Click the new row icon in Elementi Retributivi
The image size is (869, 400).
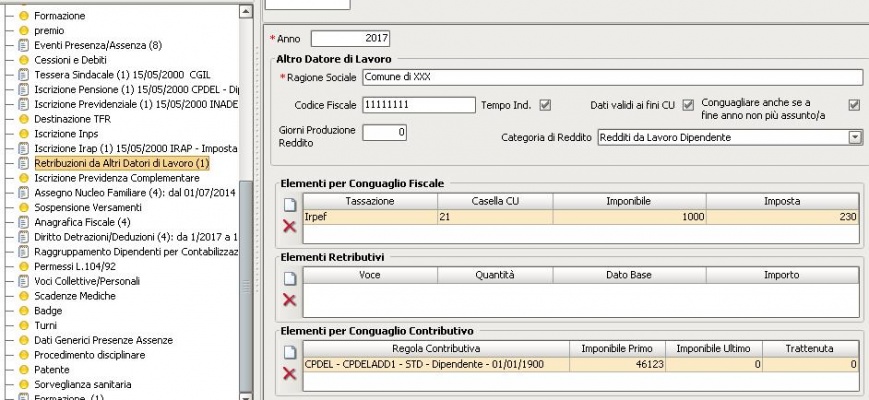coord(290,277)
